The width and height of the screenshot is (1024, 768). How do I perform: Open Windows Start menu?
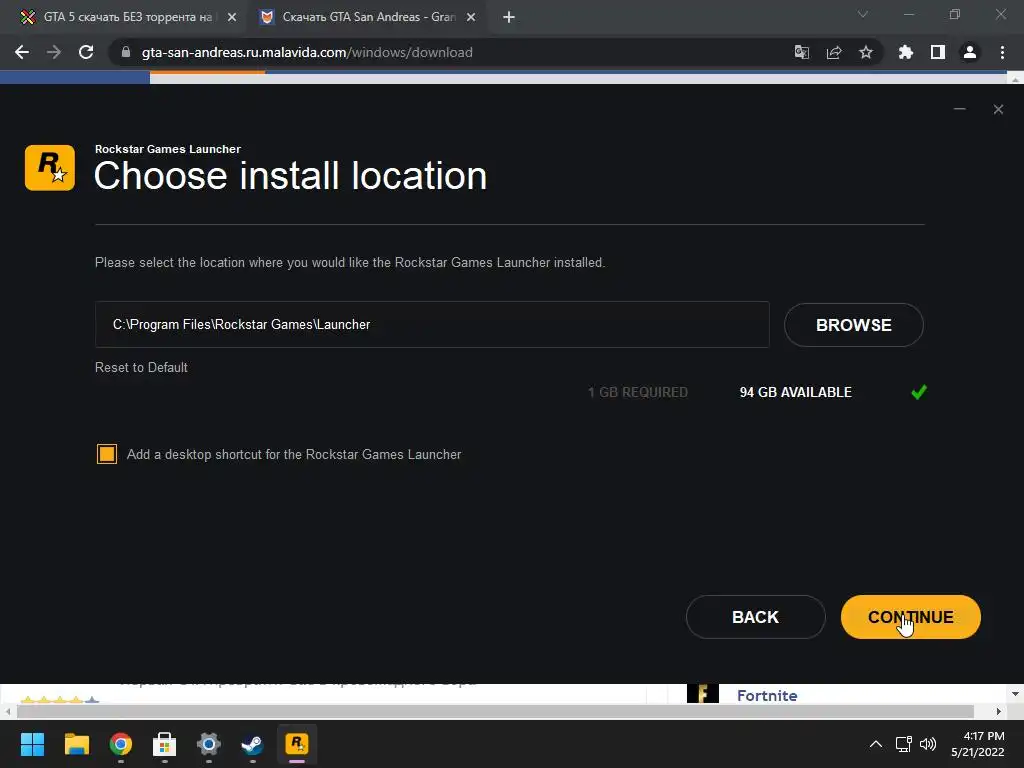point(32,744)
